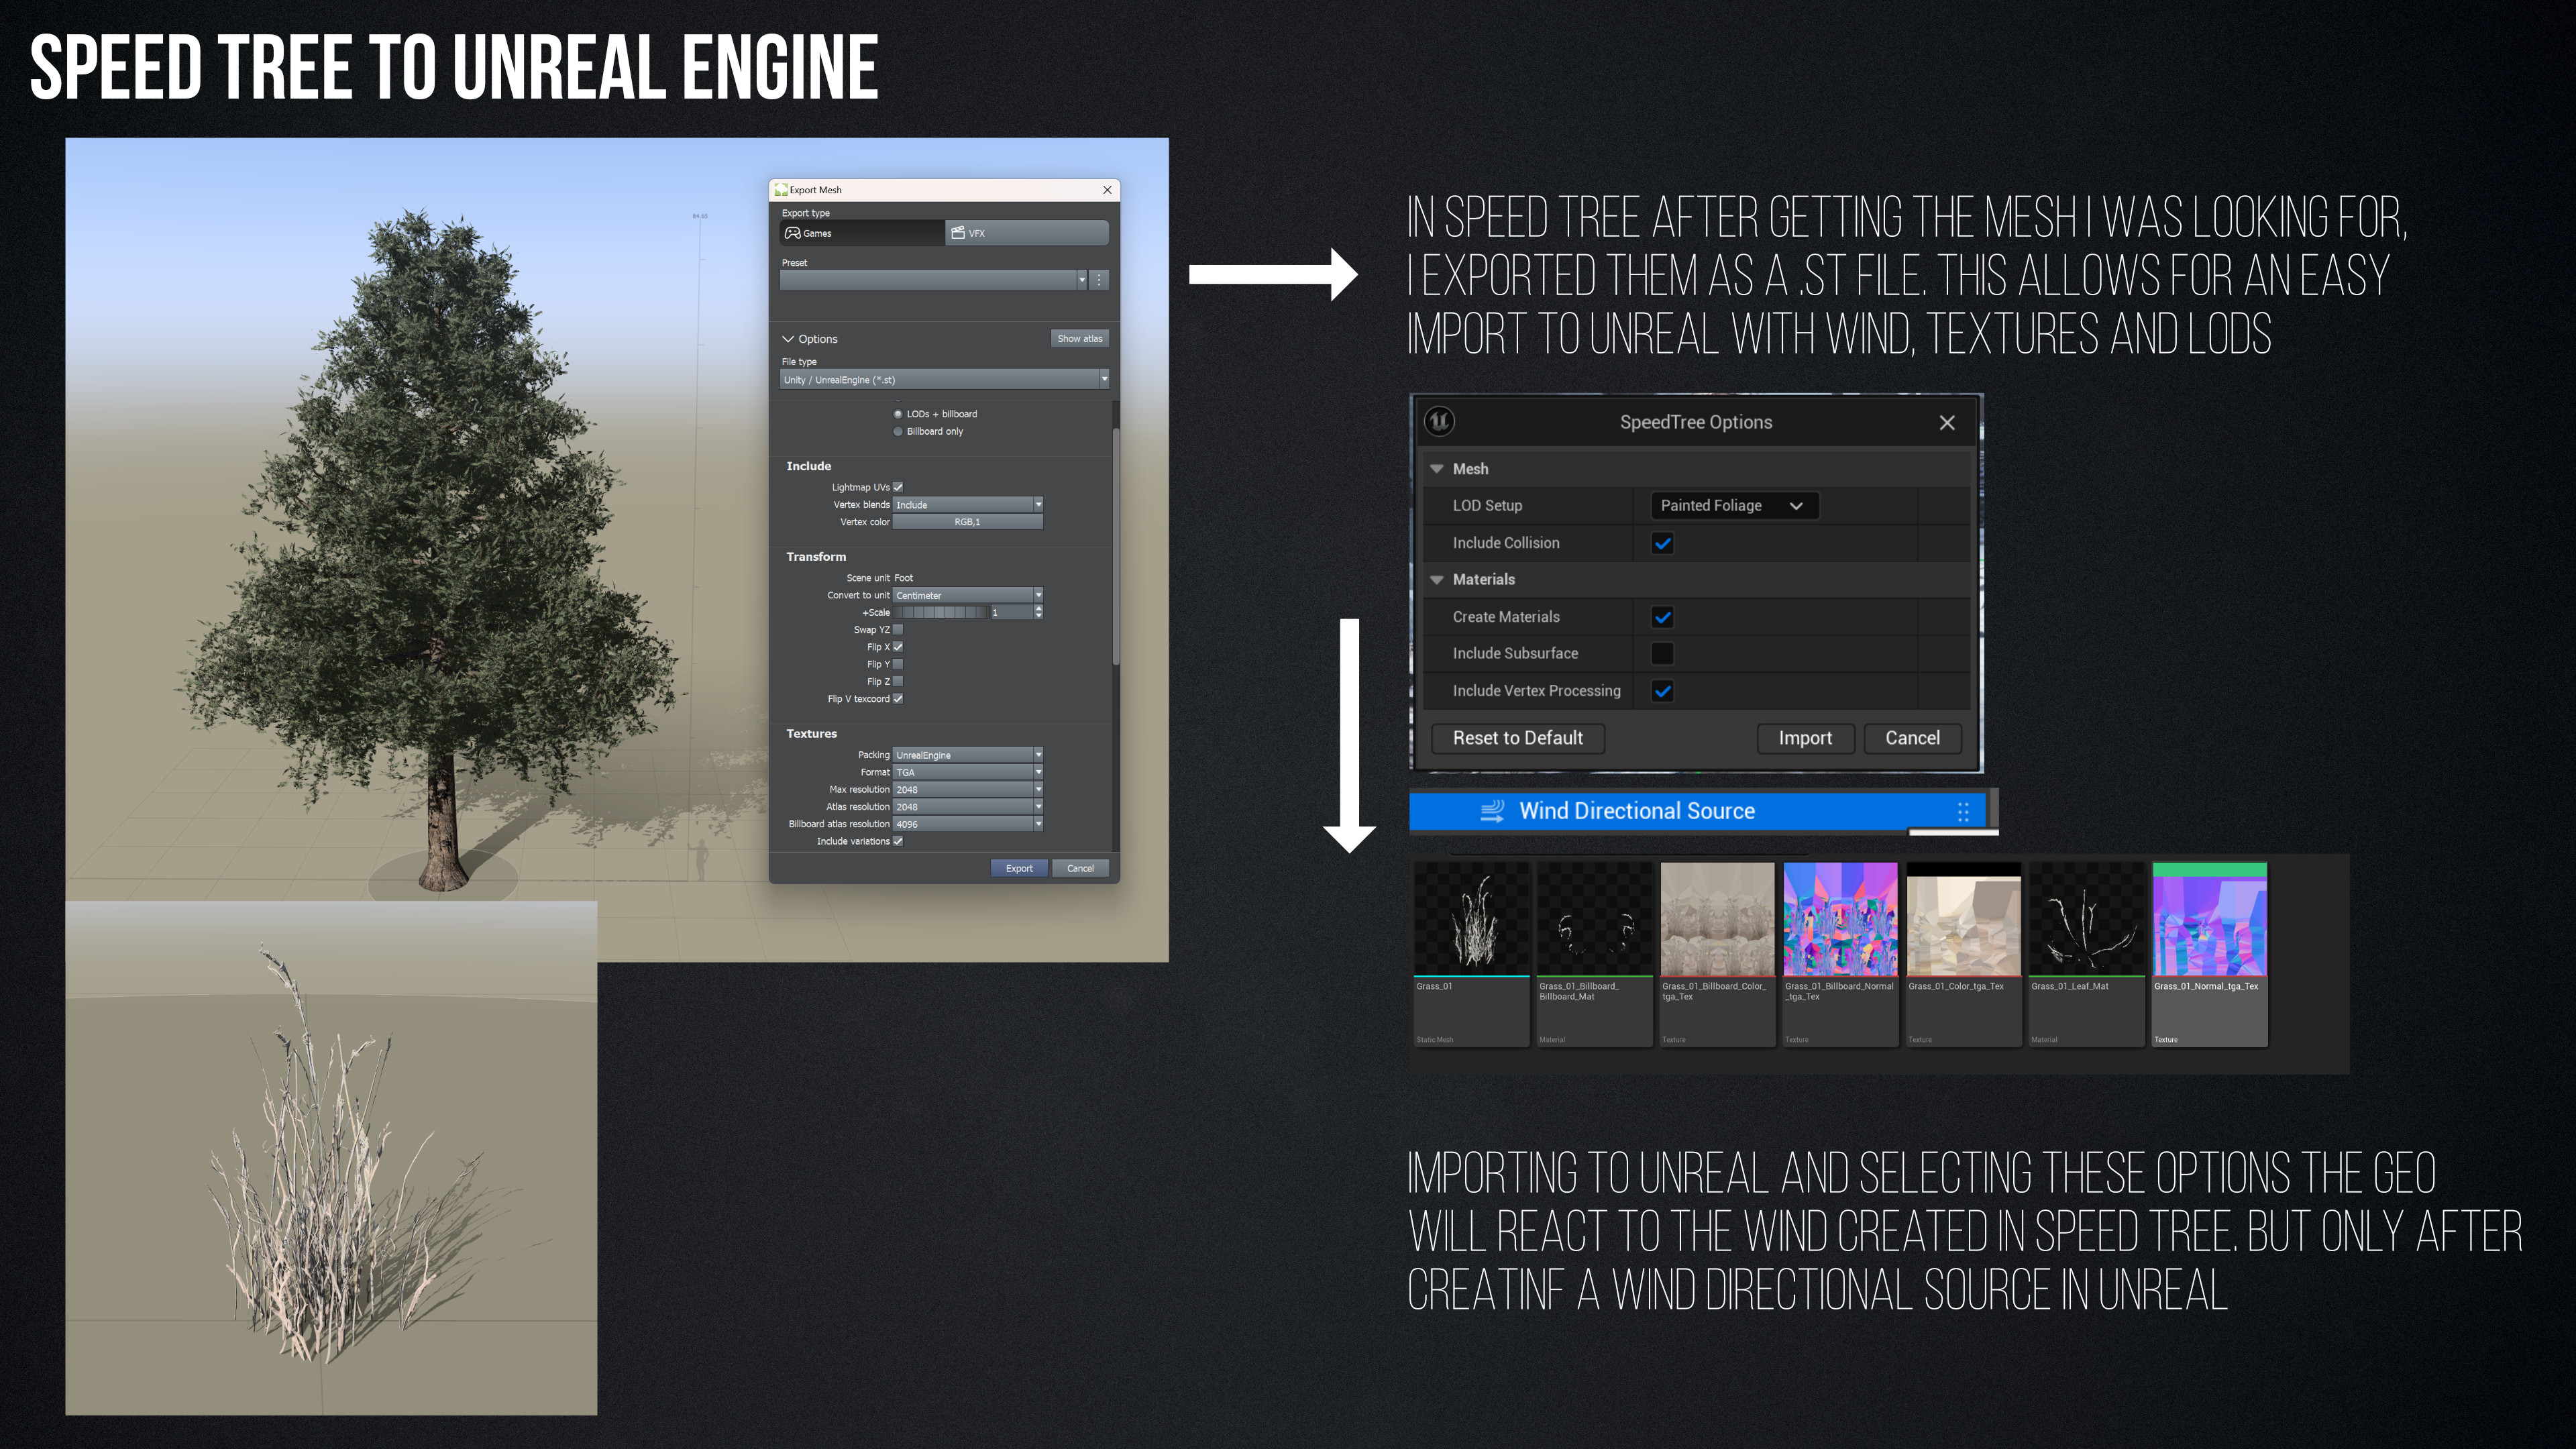Screen dimensions: 2576x1449
Task: Open the File type dropdown
Action: pyautogui.click(x=944, y=379)
